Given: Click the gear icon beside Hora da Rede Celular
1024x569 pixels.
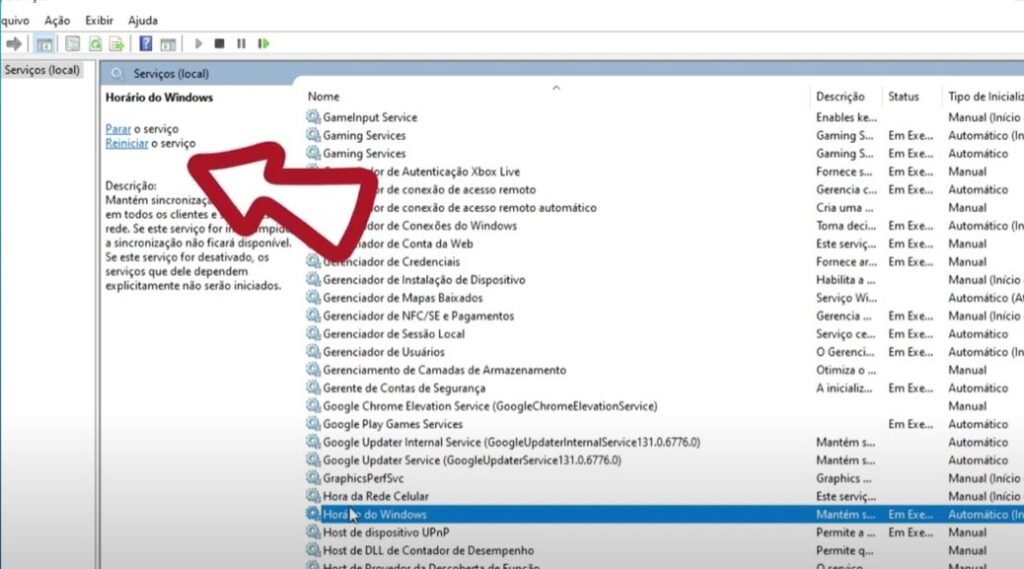Looking at the screenshot, I should point(313,496).
